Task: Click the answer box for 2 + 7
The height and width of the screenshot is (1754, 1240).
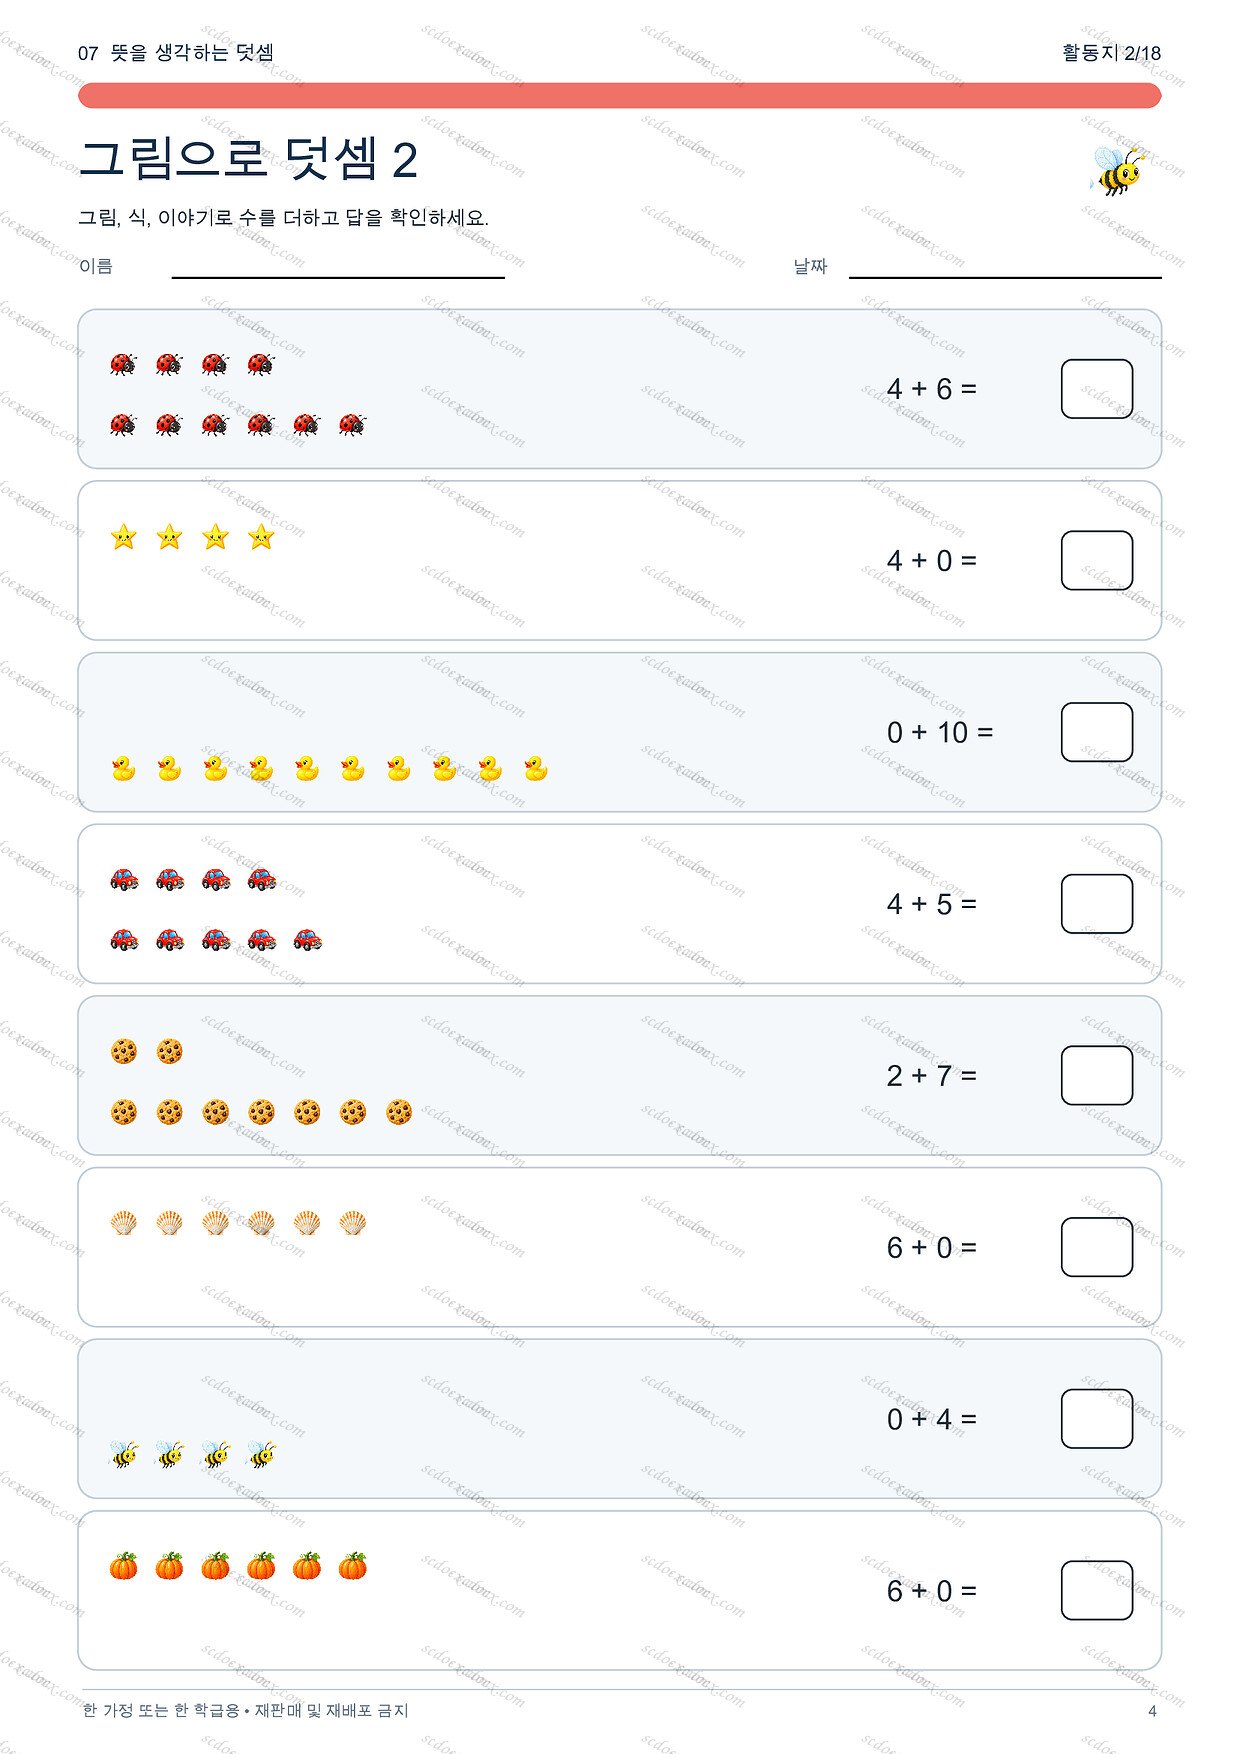Action: tap(1097, 1075)
